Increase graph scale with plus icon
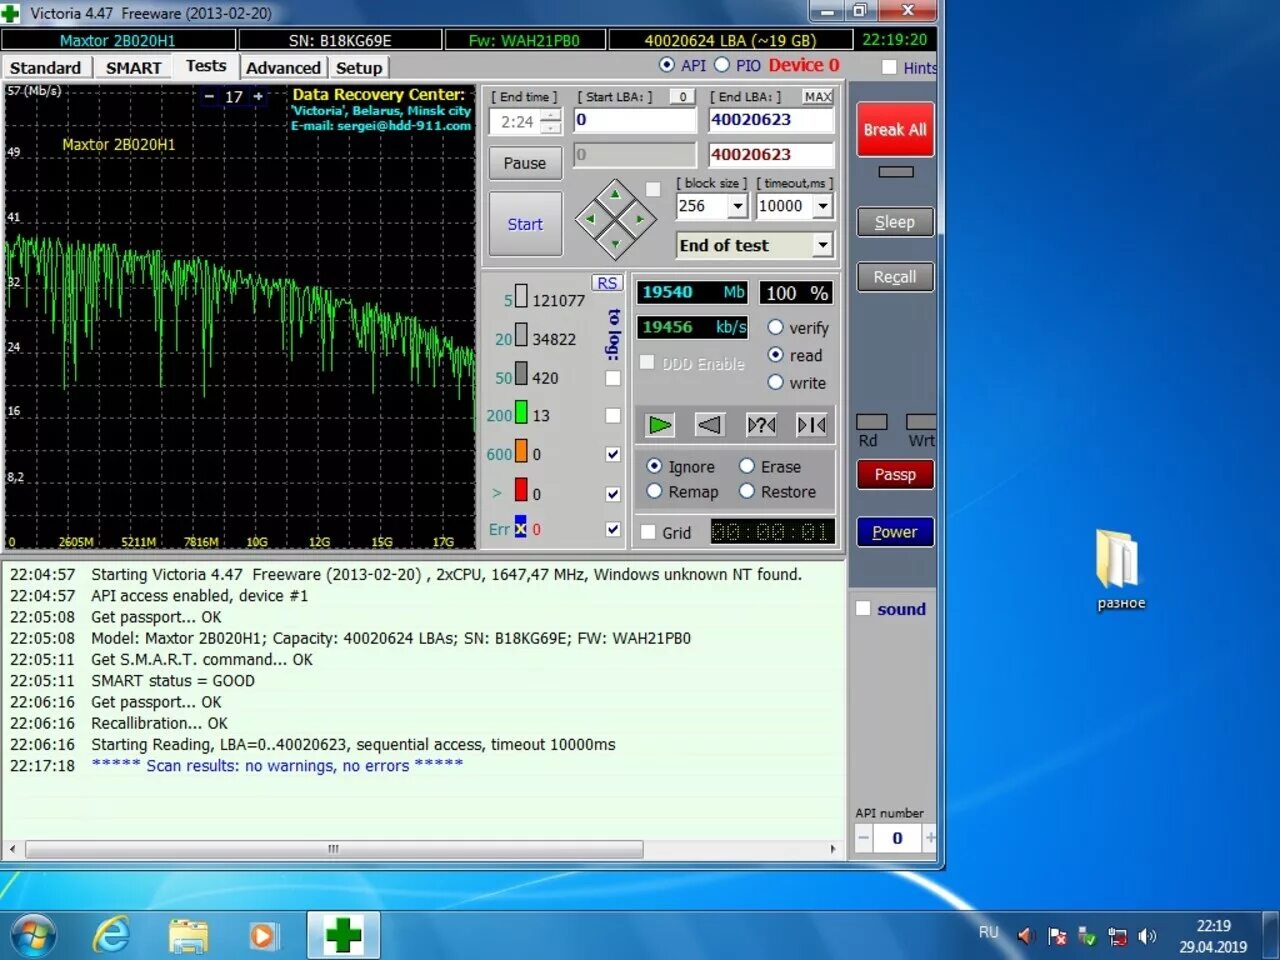1280x960 pixels. tap(258, 97)
